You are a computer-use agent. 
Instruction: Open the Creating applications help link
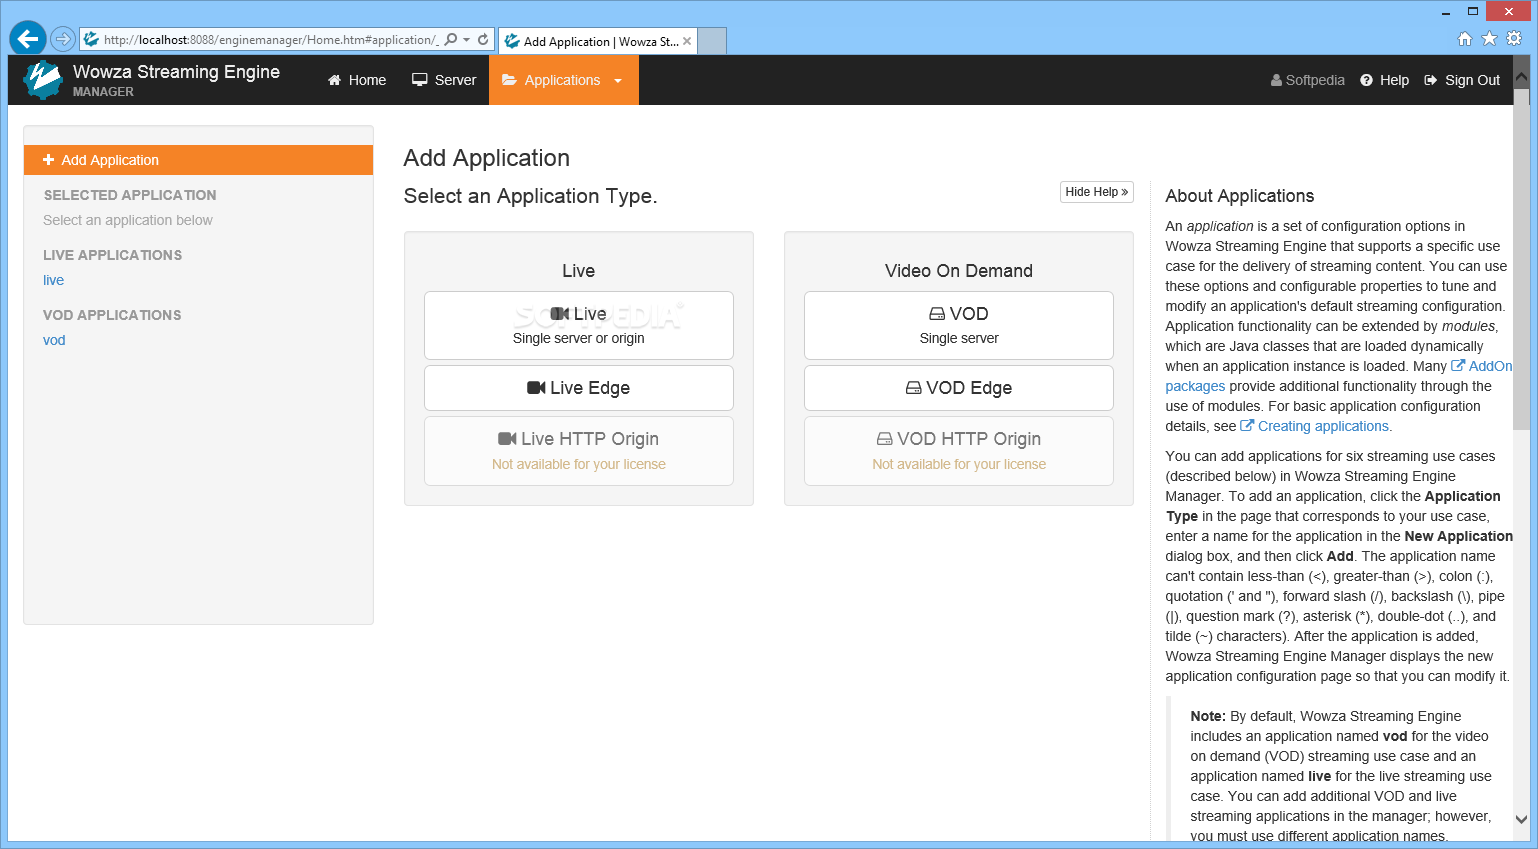coord(1314,426)
